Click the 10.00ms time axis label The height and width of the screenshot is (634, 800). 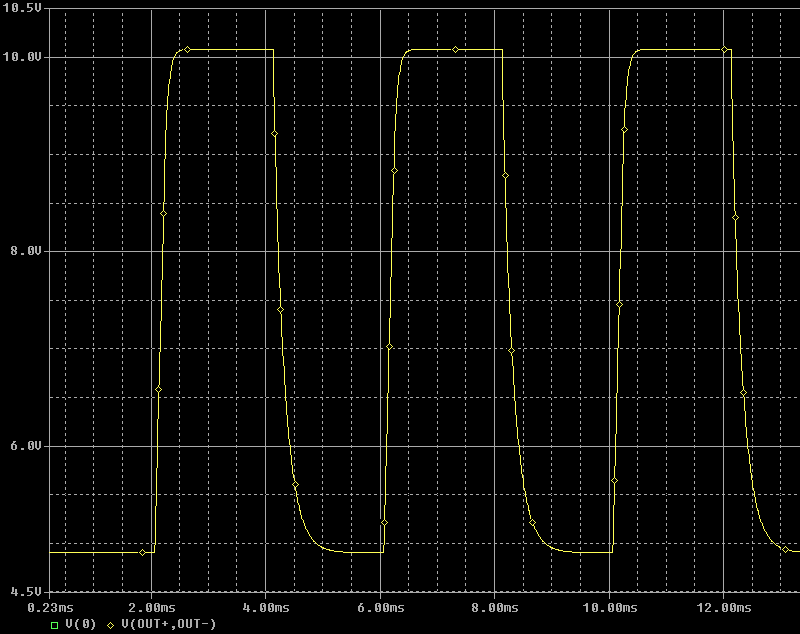click(610, 607)
